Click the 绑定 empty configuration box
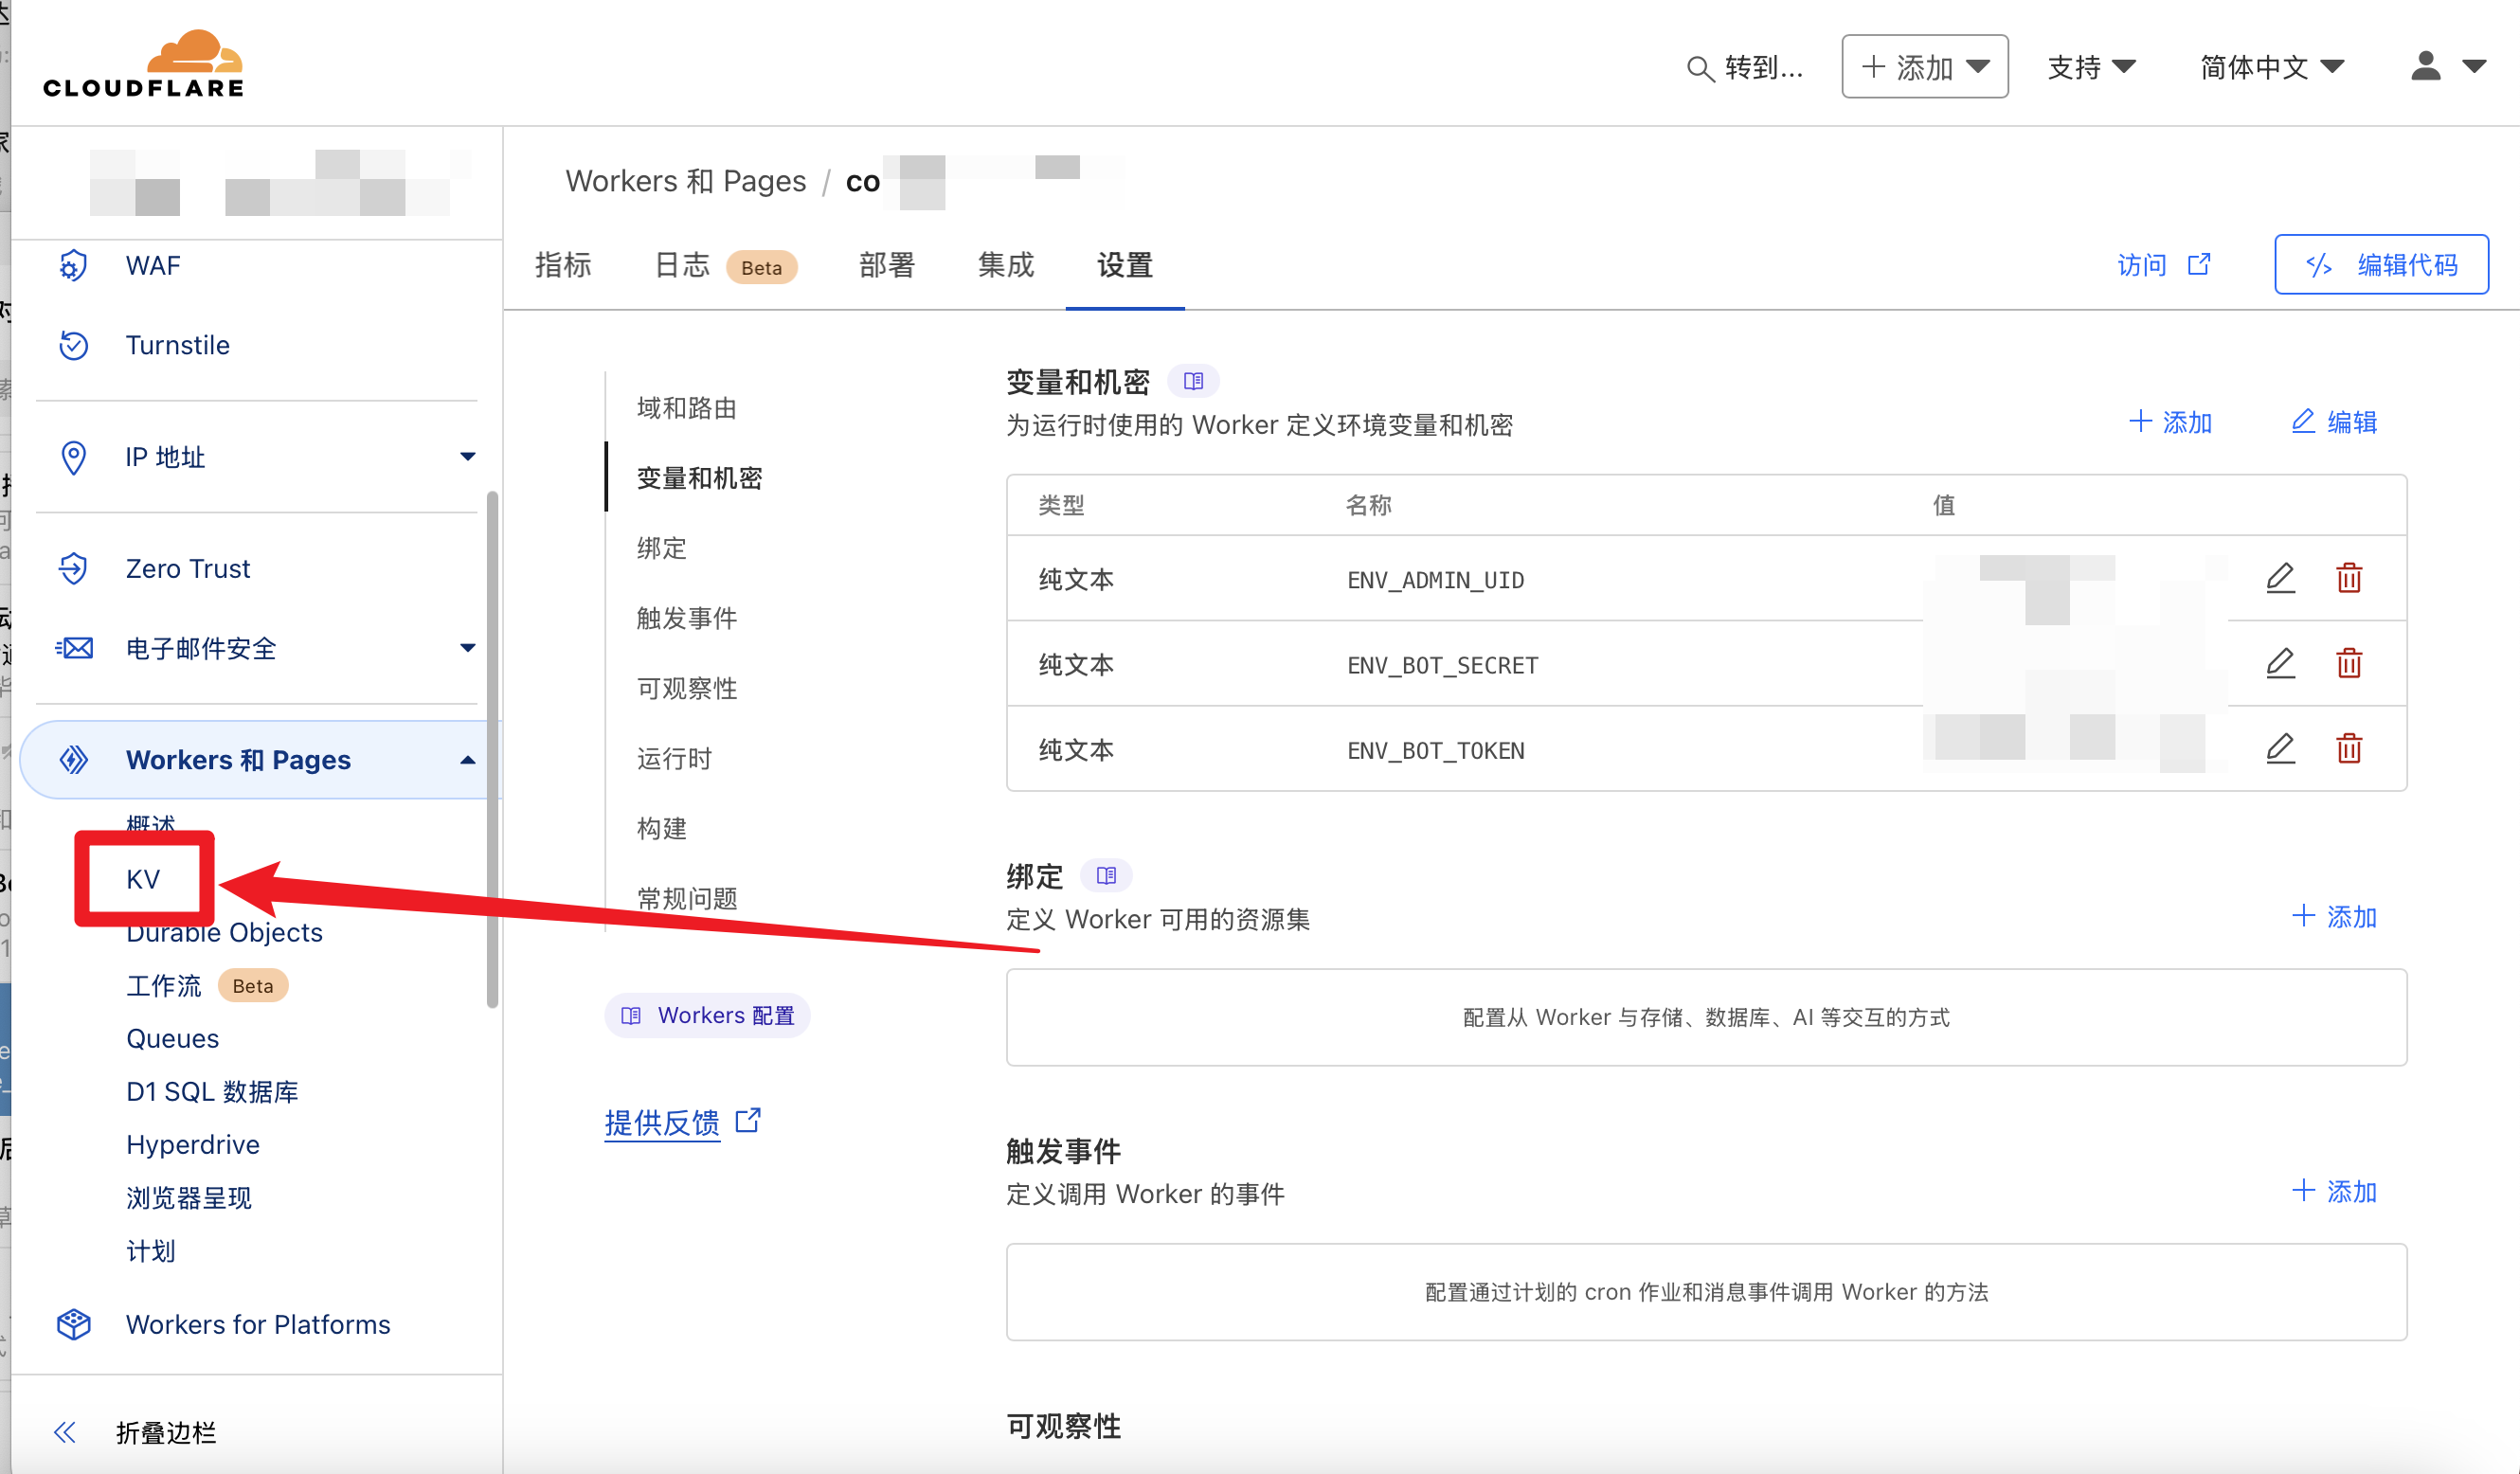The width and height of the screenshot is (2520, 1474). 1706,1017
